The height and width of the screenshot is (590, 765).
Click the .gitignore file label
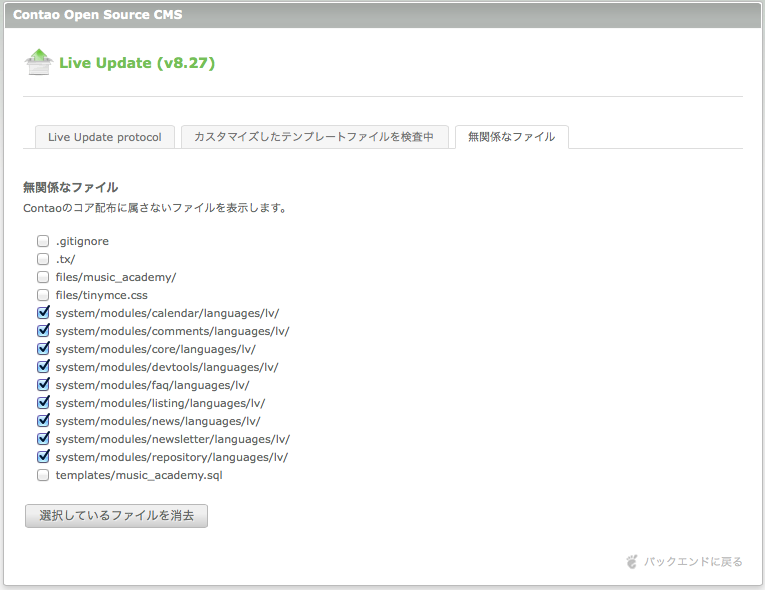click(x=82, y=242)
